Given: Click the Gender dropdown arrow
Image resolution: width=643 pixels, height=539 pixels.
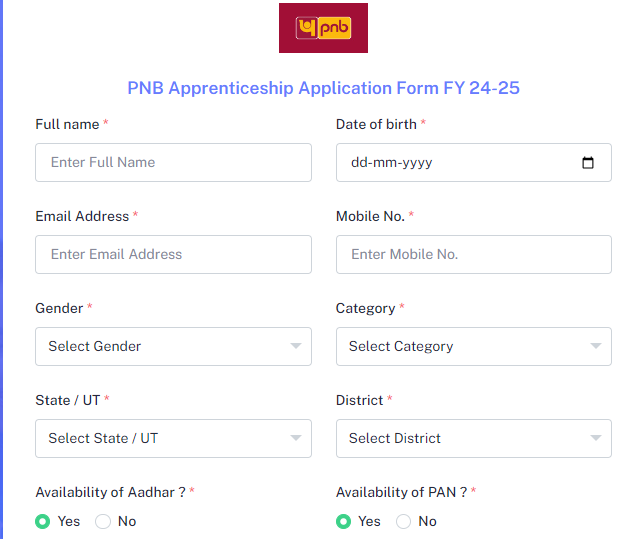Looking at the screenshot, I should click(x=296, y=346).
